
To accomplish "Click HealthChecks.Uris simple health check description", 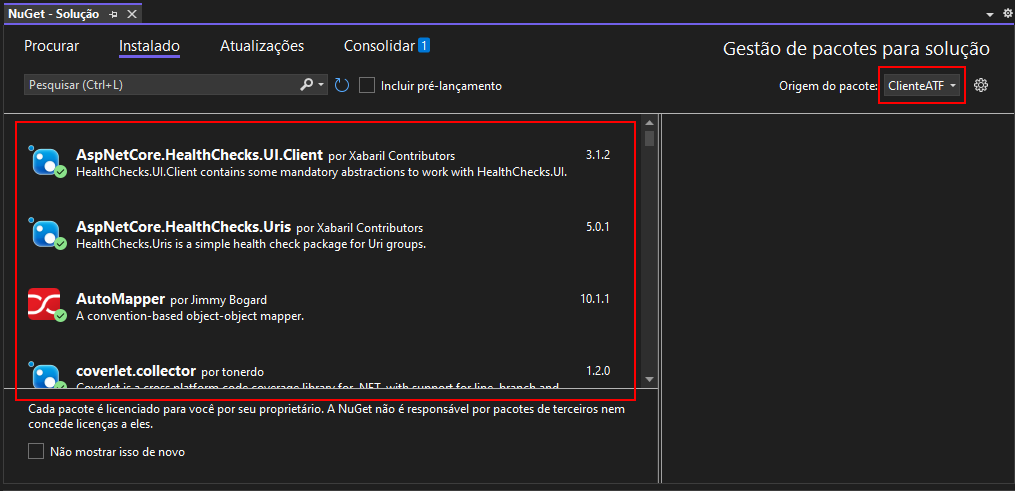I will (251, 245).
